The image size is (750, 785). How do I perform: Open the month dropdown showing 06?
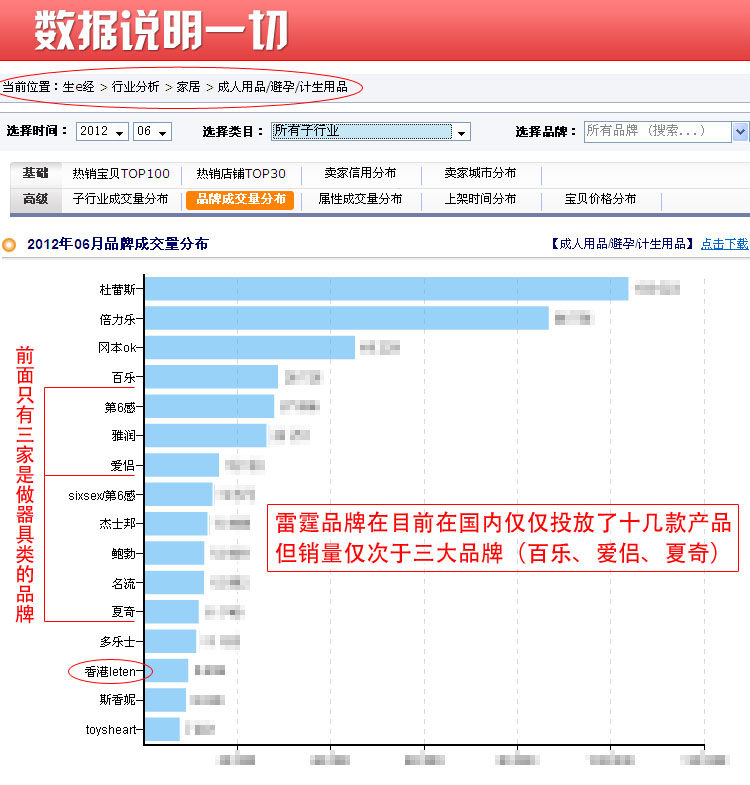click(152, 132)
